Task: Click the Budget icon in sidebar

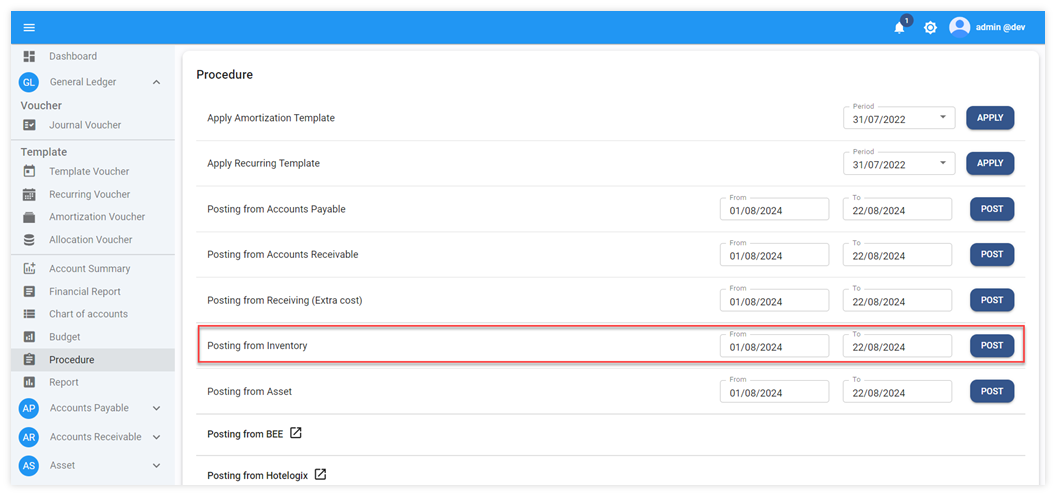Action: [29, 337]
